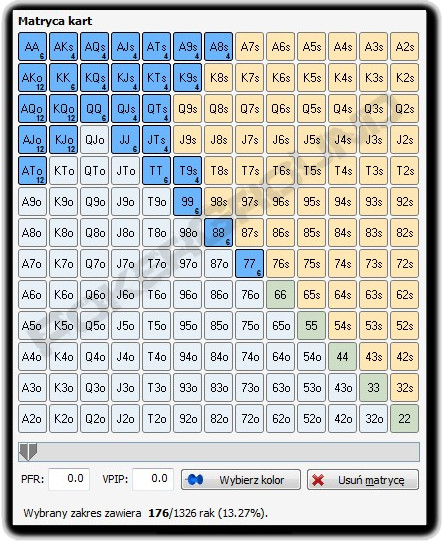Select the 22 pocket pair cell
443x545 pixels.
tap(404, 419)
